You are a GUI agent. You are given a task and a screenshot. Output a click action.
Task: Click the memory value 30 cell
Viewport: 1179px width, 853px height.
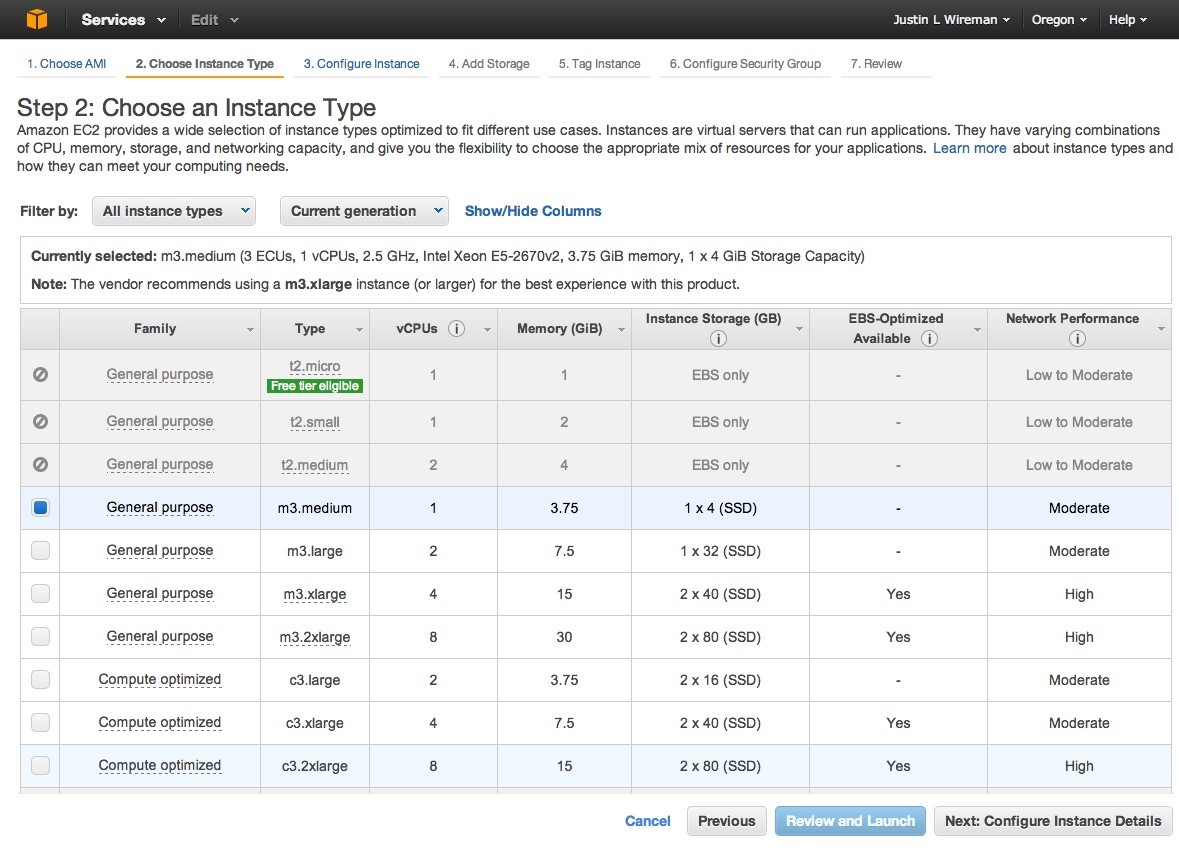[564, 637]
